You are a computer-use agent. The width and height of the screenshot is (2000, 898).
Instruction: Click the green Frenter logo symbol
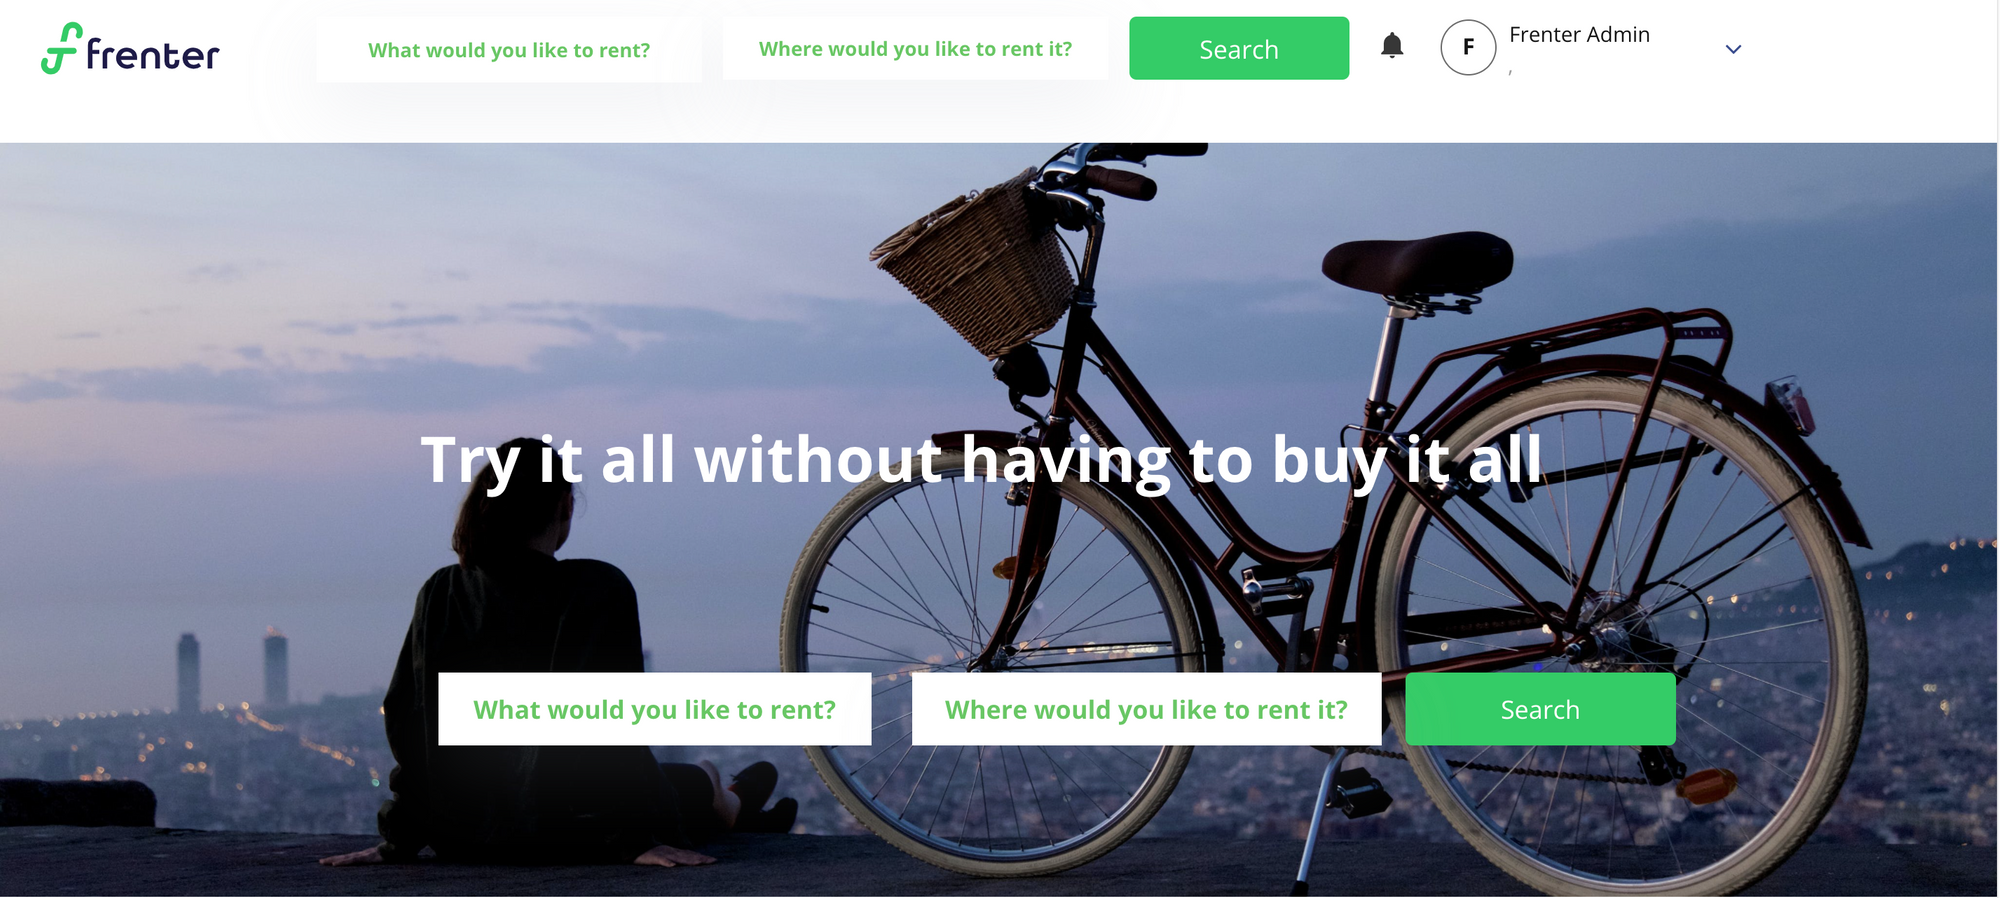tap(61, 48)
